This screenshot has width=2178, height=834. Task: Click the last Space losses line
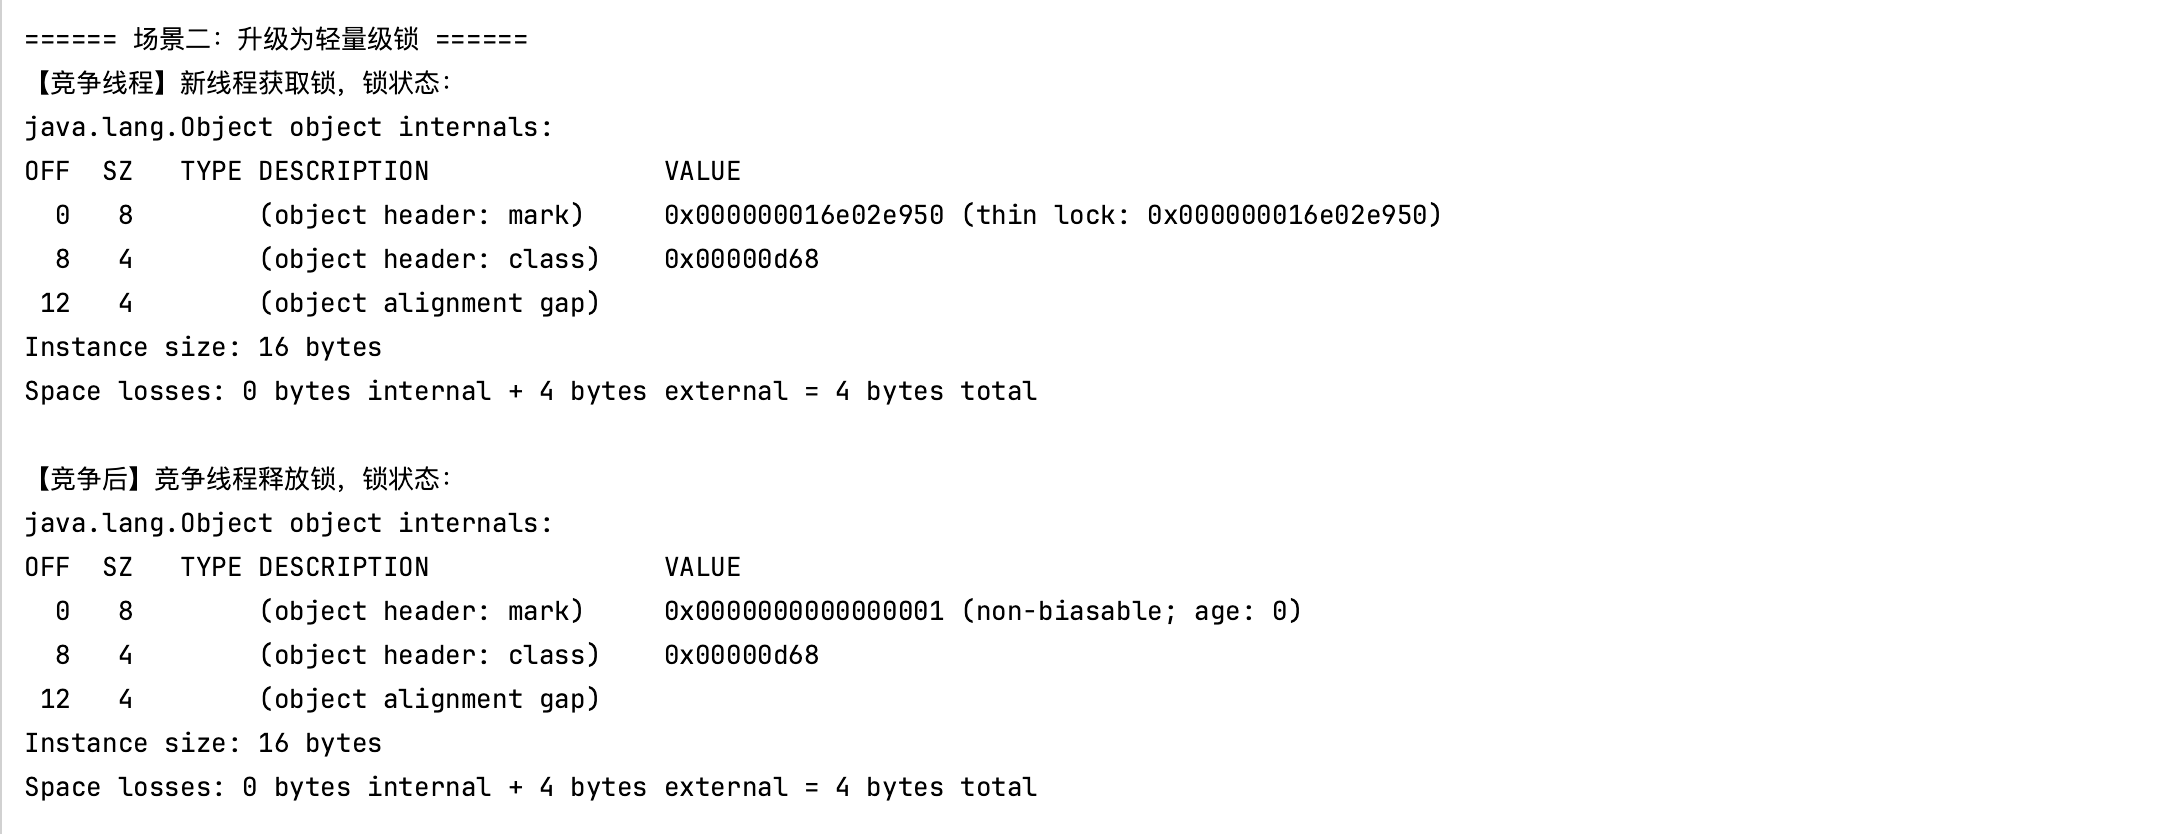pyautogui.click(x=530, y=787)
